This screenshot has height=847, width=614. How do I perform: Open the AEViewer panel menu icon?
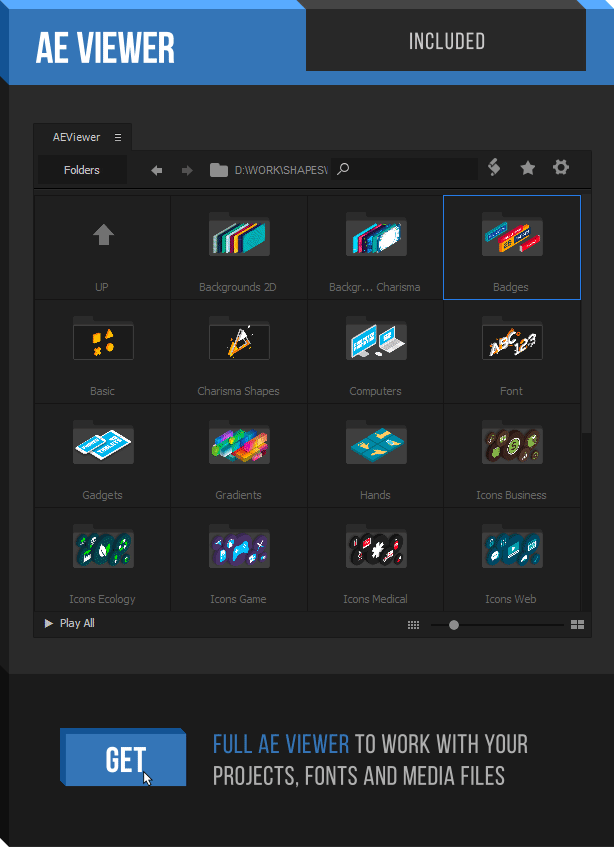[118, 137]
